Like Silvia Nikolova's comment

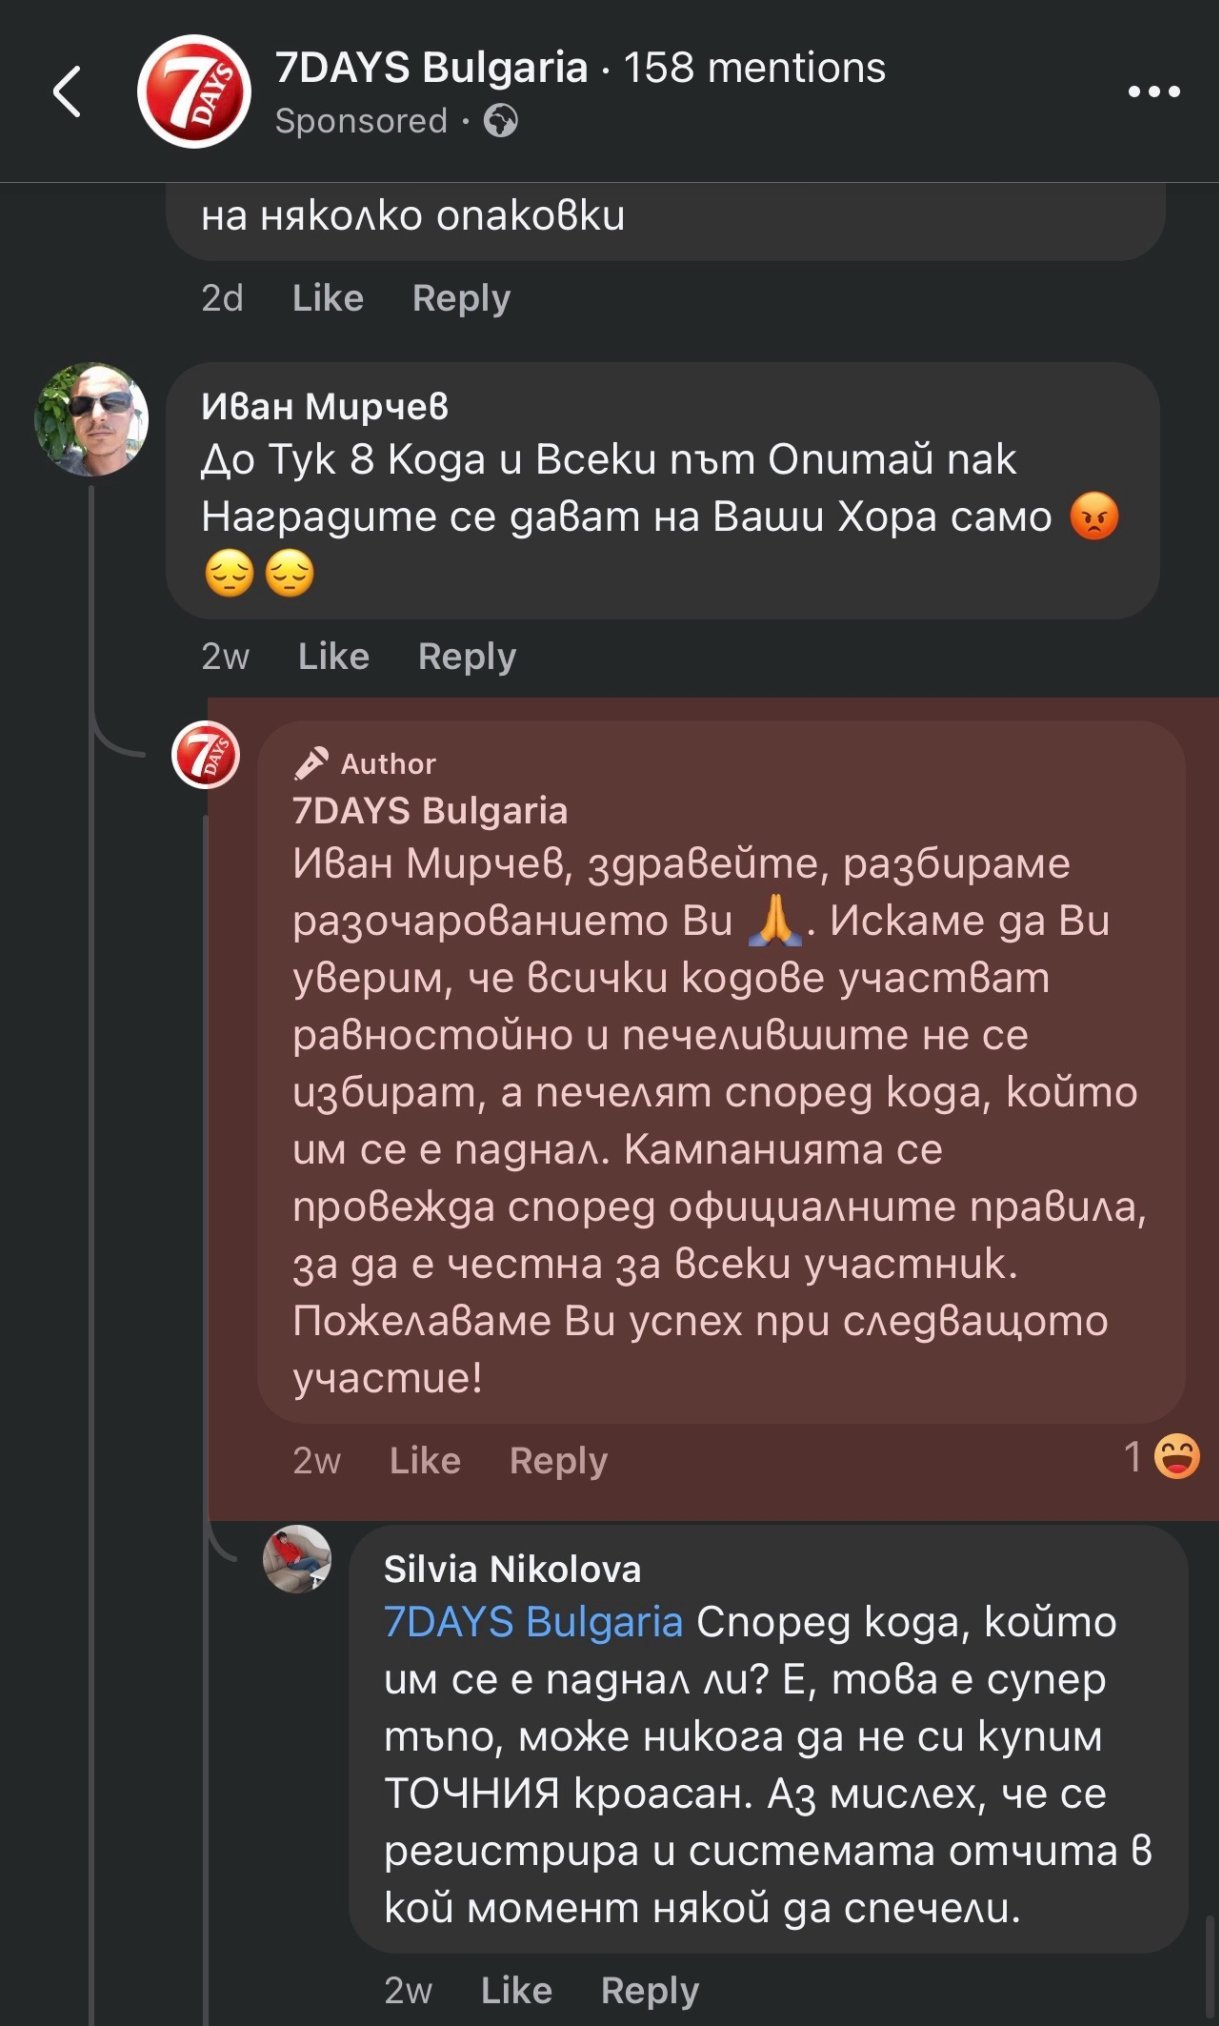(516, 1990)
